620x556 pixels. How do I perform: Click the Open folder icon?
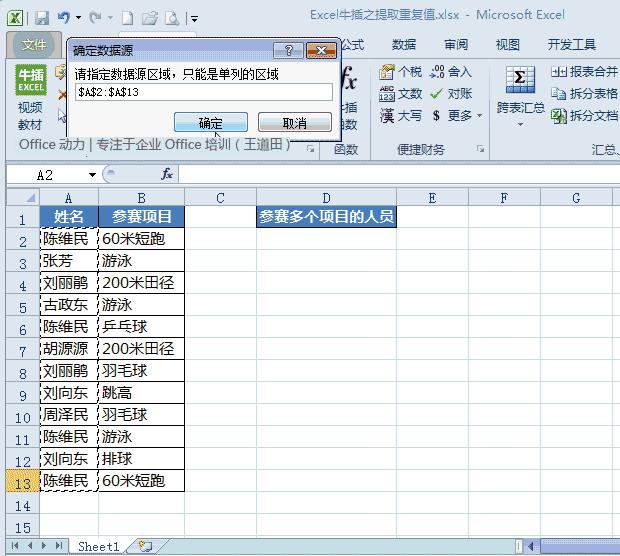point(150,18)
